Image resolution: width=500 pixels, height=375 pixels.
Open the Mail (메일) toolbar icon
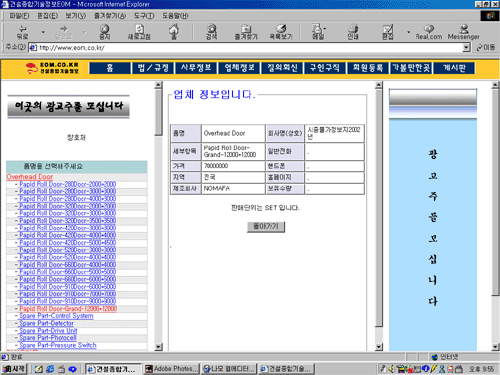(318, 32)
